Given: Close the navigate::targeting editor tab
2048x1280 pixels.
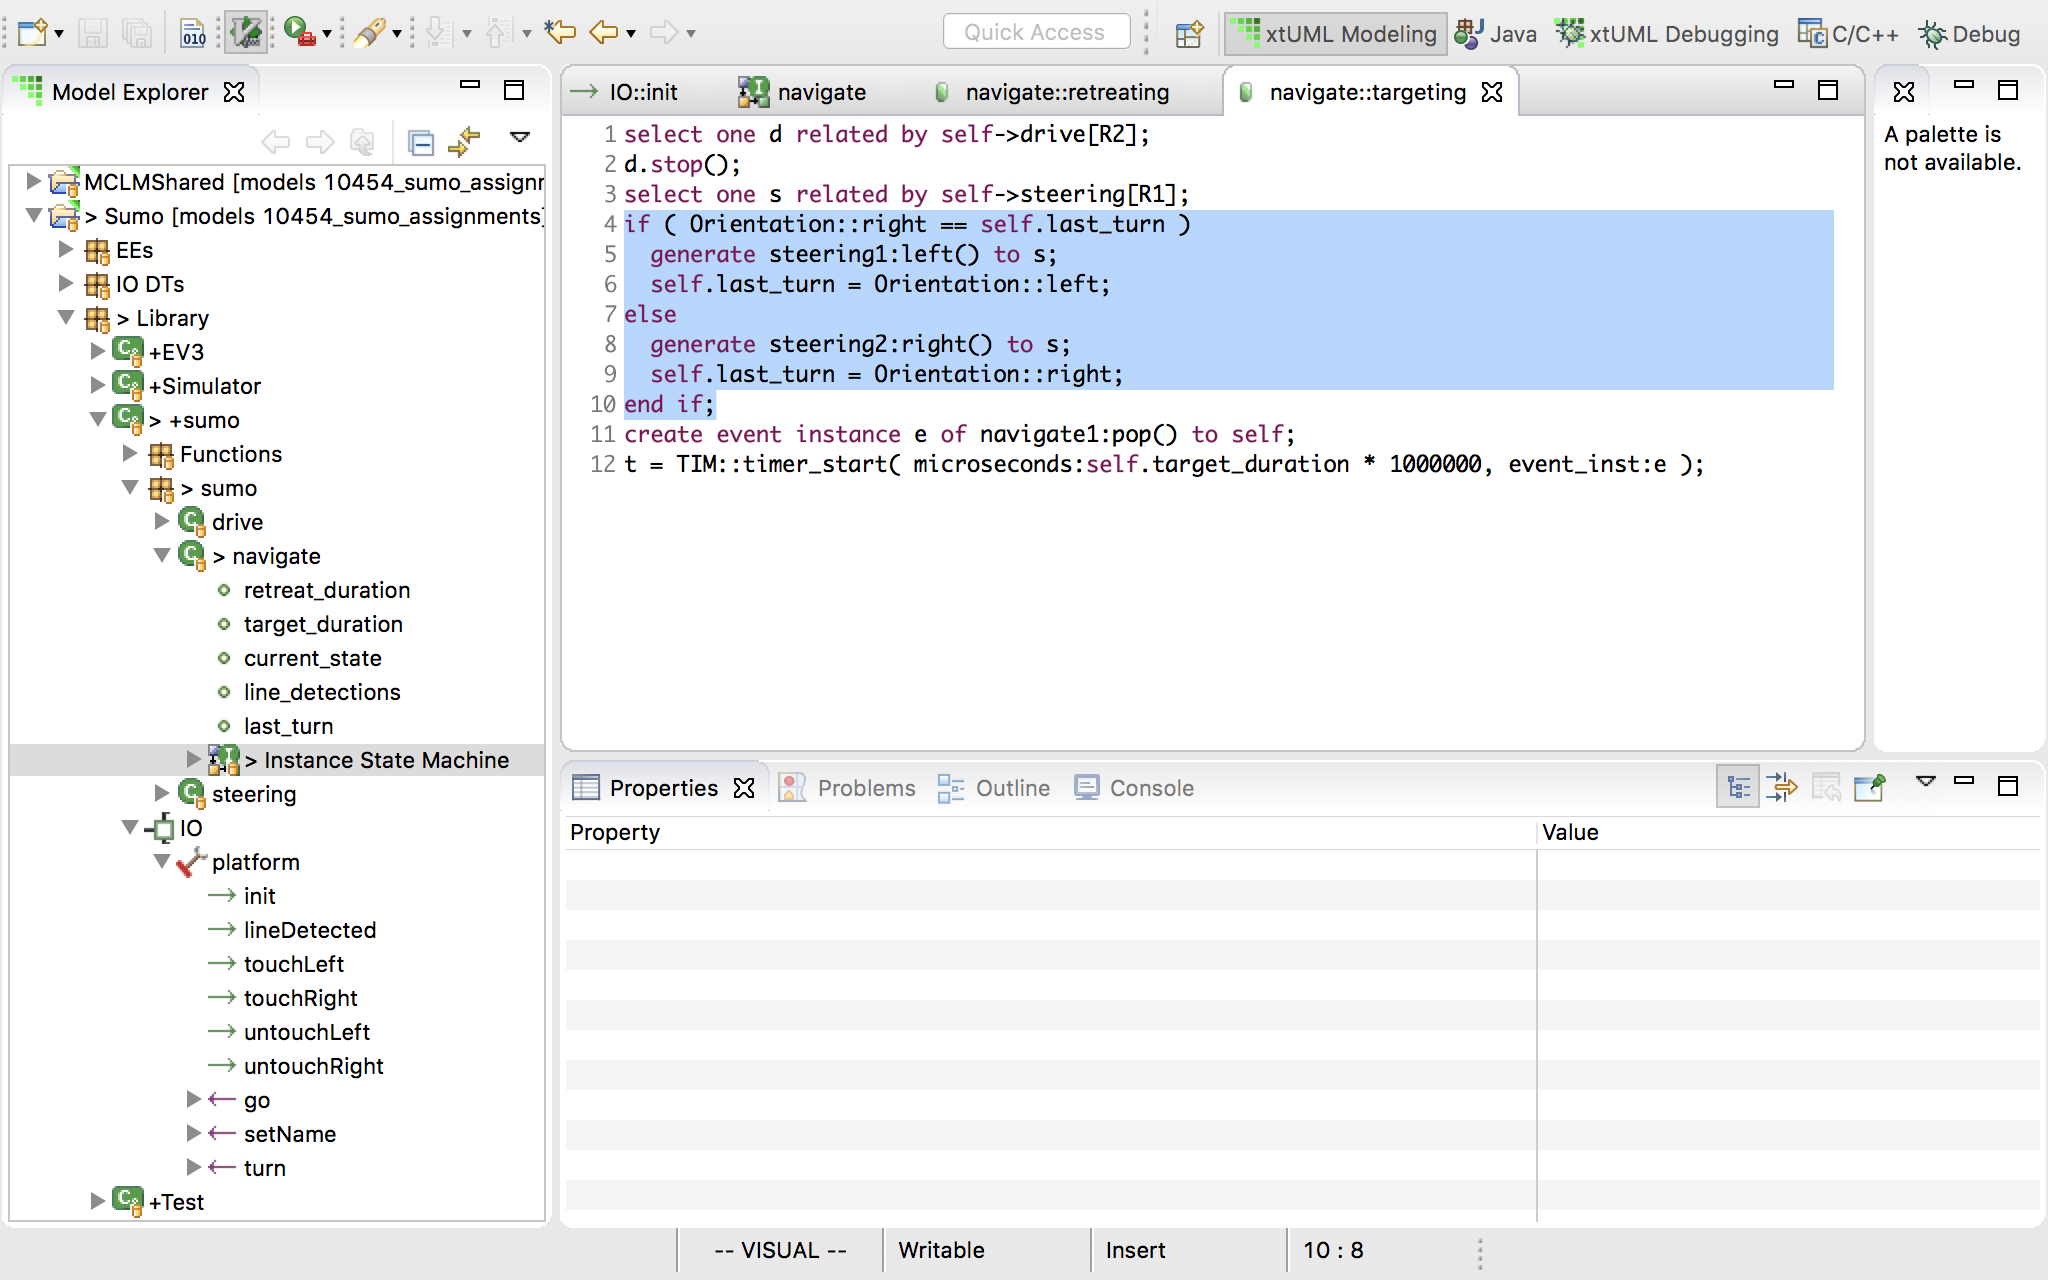Looking at the screenshot, I should point(1492,92).
